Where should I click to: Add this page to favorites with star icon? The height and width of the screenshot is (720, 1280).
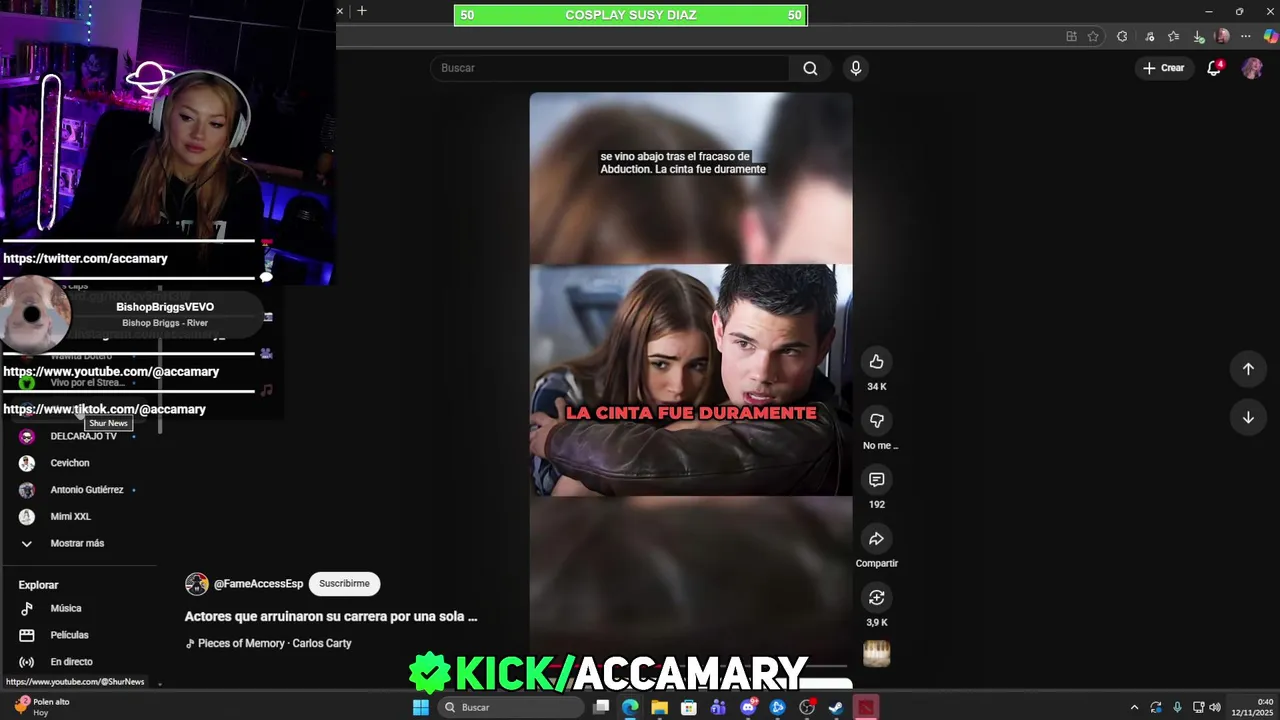tap(1093, 36)
